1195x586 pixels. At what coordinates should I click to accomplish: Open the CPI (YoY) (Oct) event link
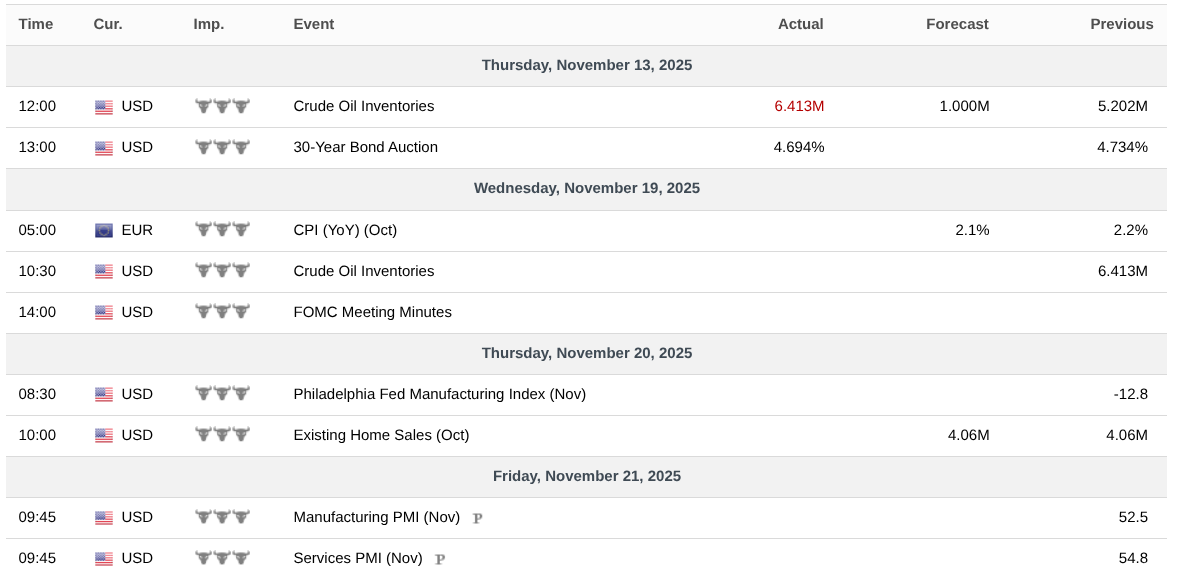[x=345, y=230]
